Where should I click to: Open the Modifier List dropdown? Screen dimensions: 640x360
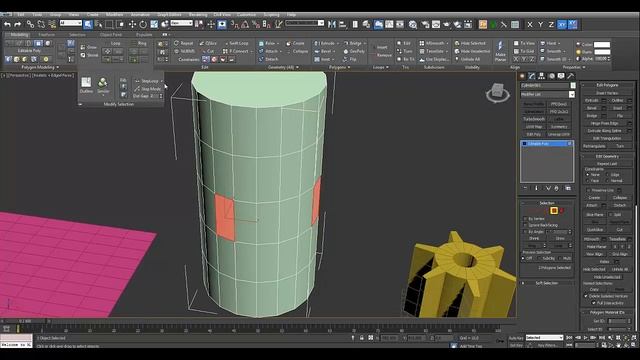pos(572,94)
